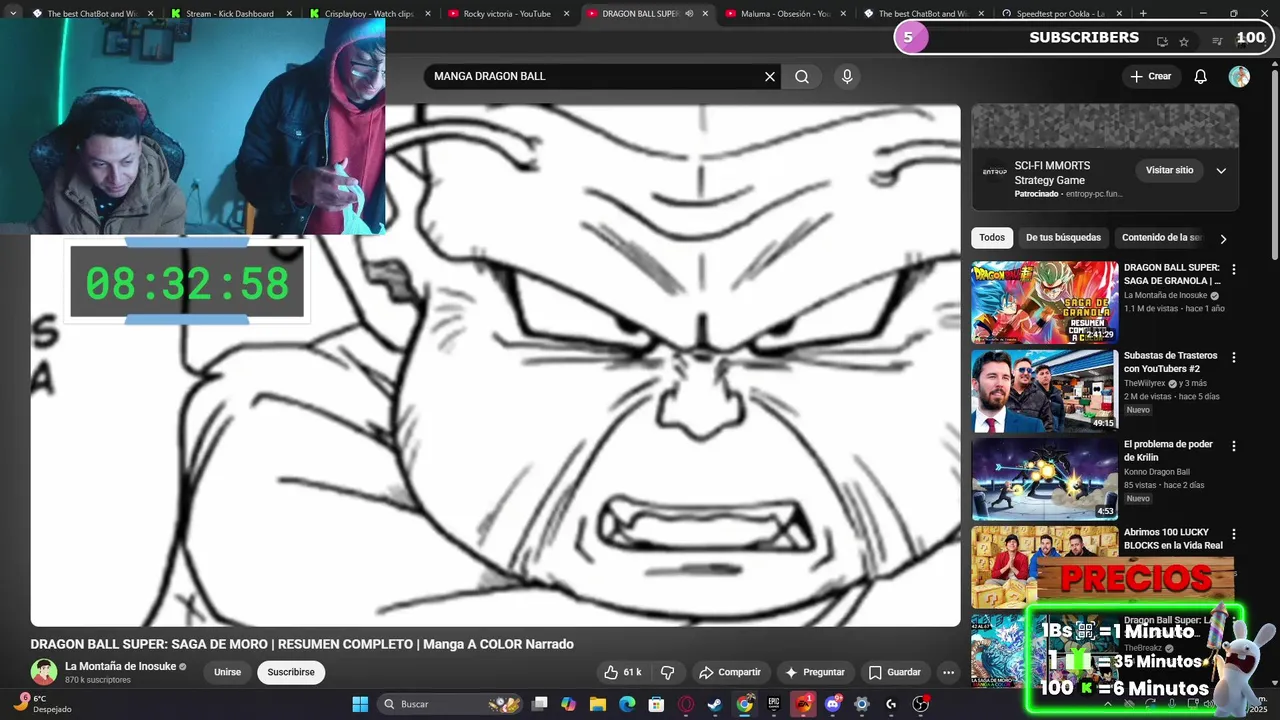Screen dimensions: 1280x720
Task: Expand the sponsored ad chevron
Action: click(x=1221, y=171)
